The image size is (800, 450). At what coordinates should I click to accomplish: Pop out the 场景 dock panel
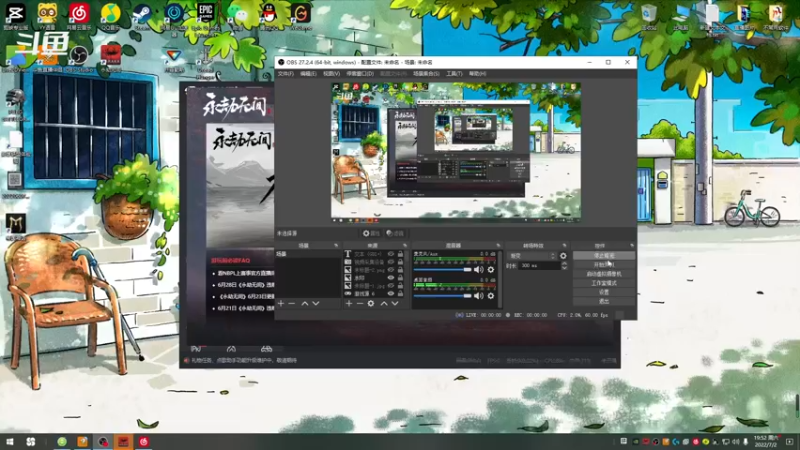pyautogui.click(x=336, y=245)
